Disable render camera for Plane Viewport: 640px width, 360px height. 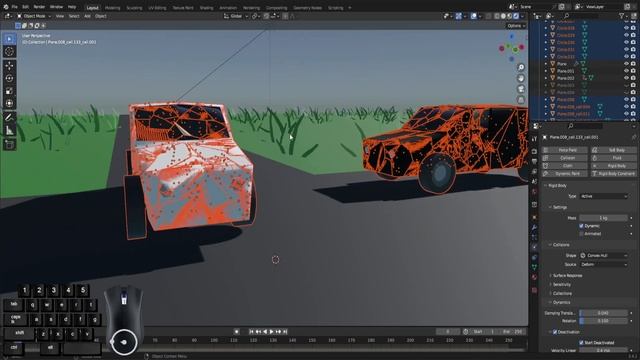(633, 64)
